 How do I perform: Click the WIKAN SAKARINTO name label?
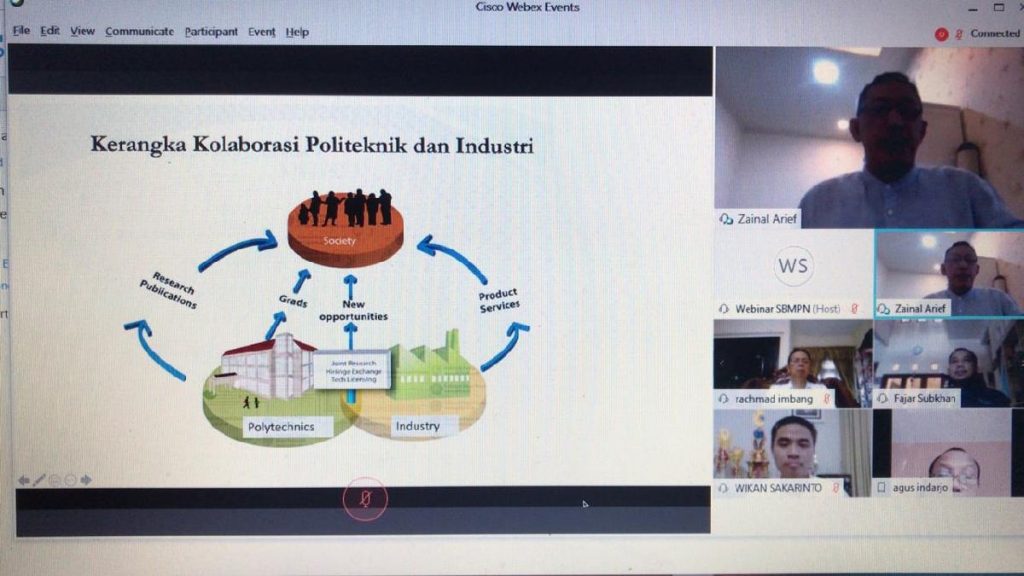tap(778, 488)
